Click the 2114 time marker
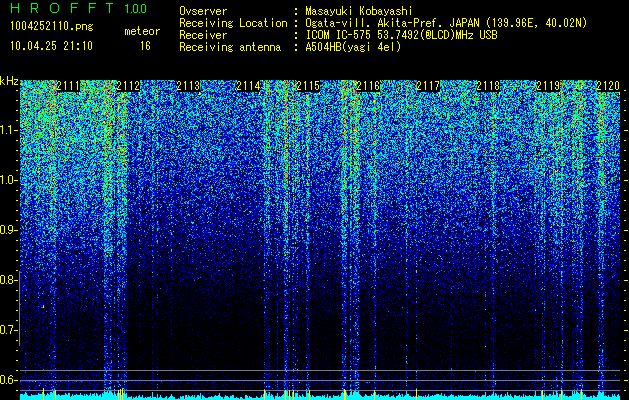The width and height of the screenshot is (629, 400). [248, 86]
